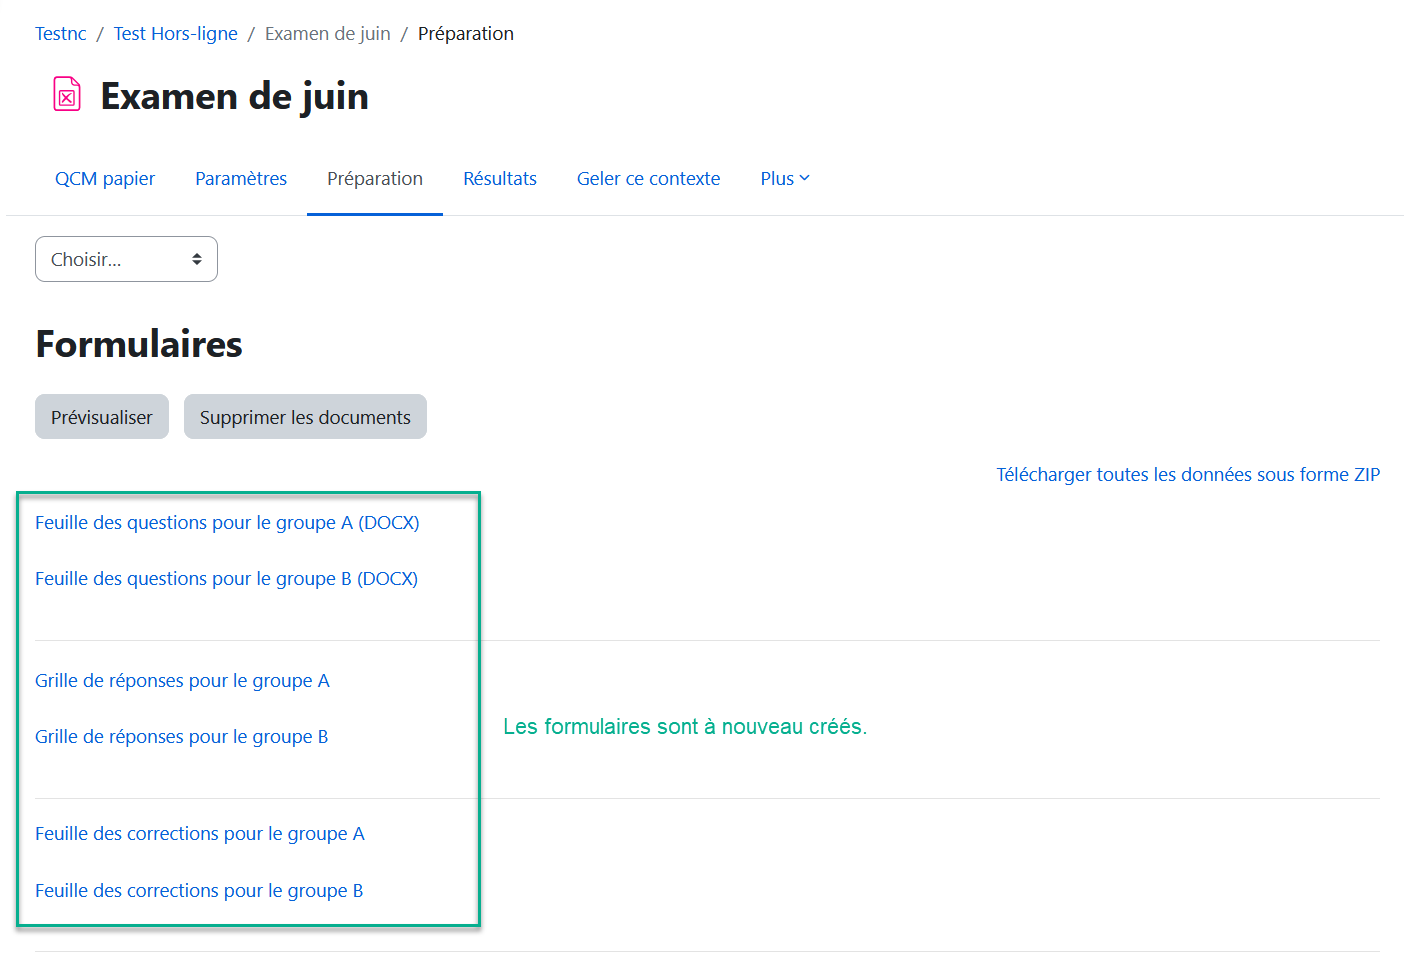1404x956 pixels.
Task: Open question sheet for groupe A (DOCX)
Action: 227,523
